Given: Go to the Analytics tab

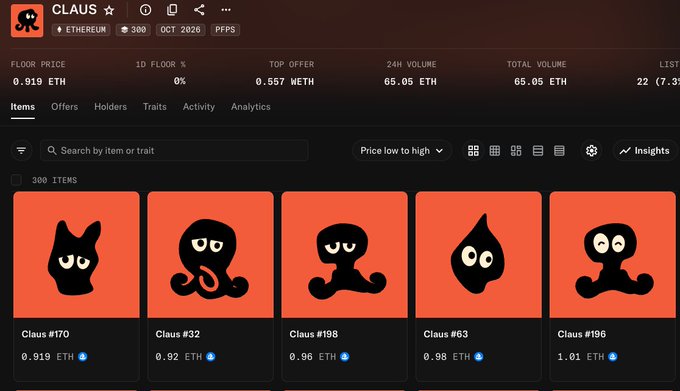Looking at the screenshot, I should [x=251, y=107].
